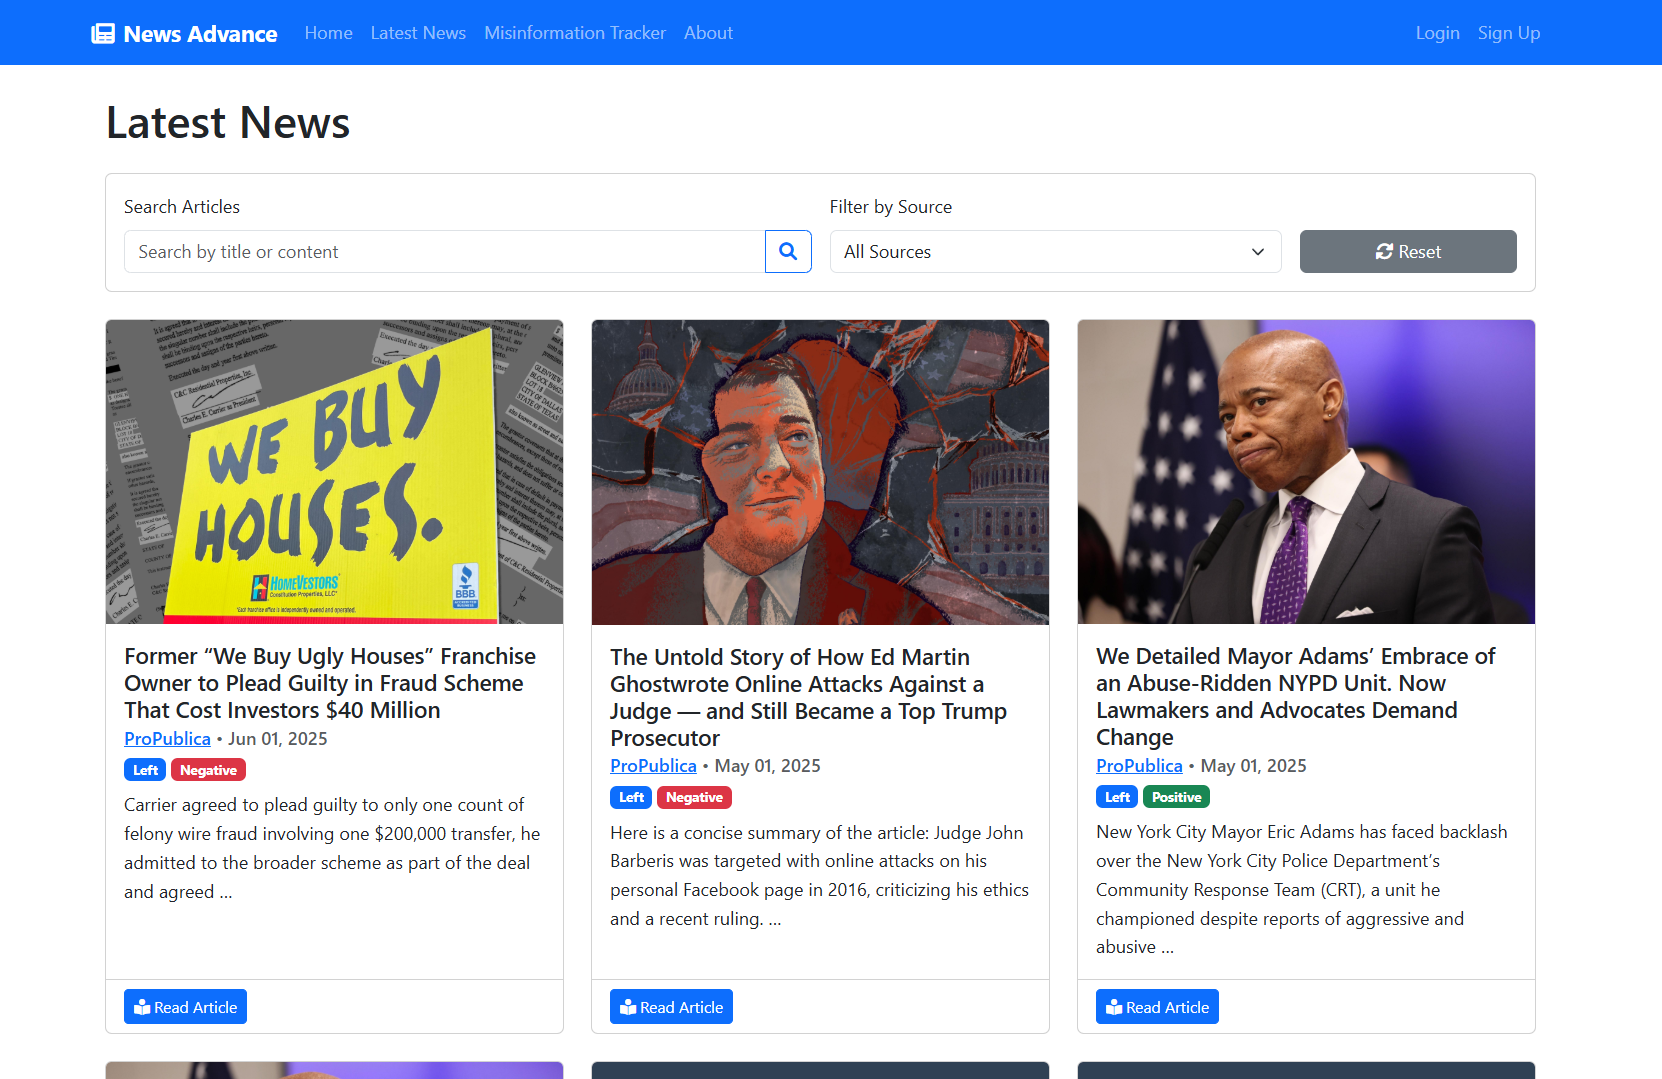Image resolution: width=1662 pixels, height=1079 pixels.
Task: Read Article for Ed Martin story
Action: [671, 1007]
